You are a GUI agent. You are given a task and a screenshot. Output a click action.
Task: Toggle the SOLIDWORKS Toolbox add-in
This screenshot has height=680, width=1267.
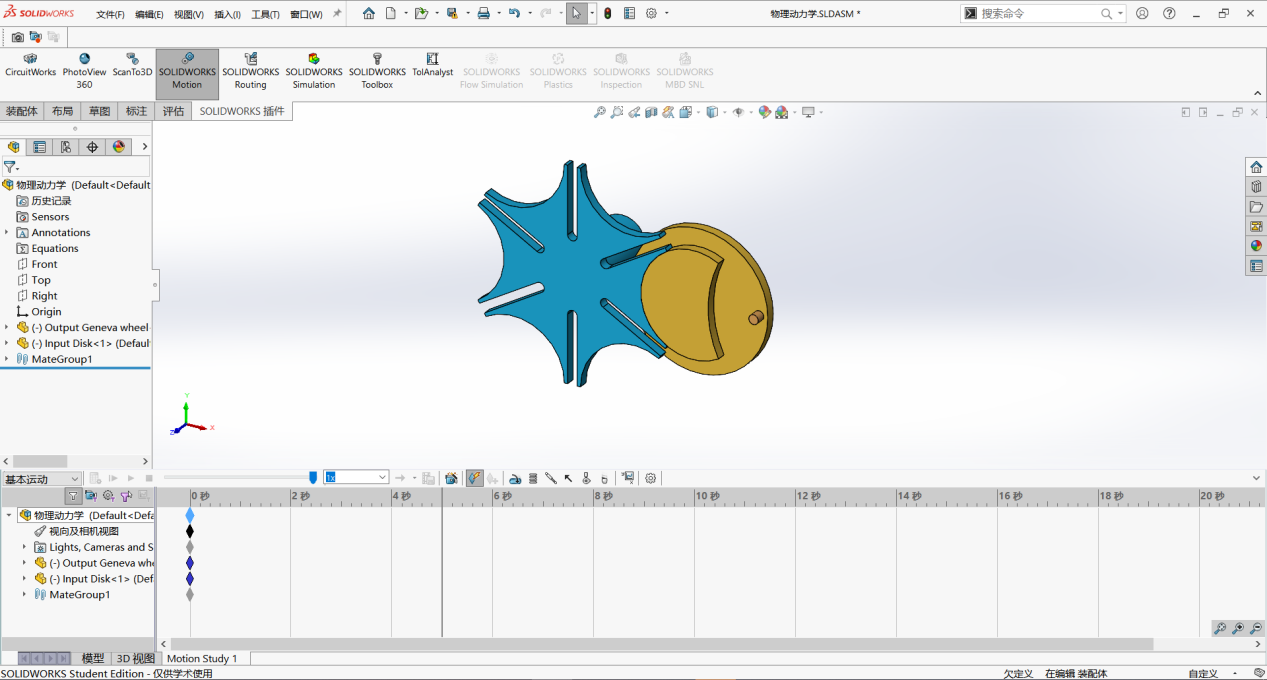[377, 72]
